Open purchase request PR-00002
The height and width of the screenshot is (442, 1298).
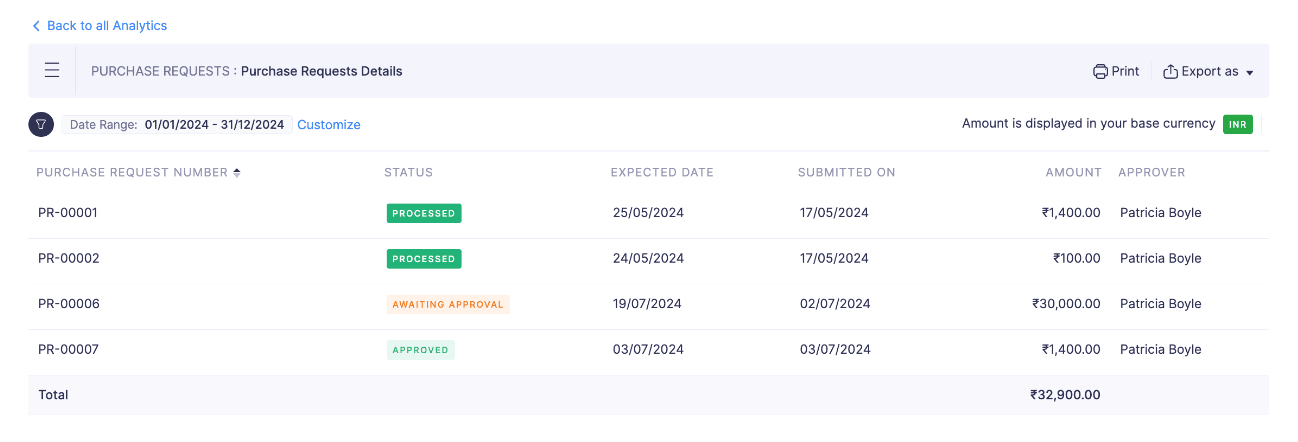69,259
